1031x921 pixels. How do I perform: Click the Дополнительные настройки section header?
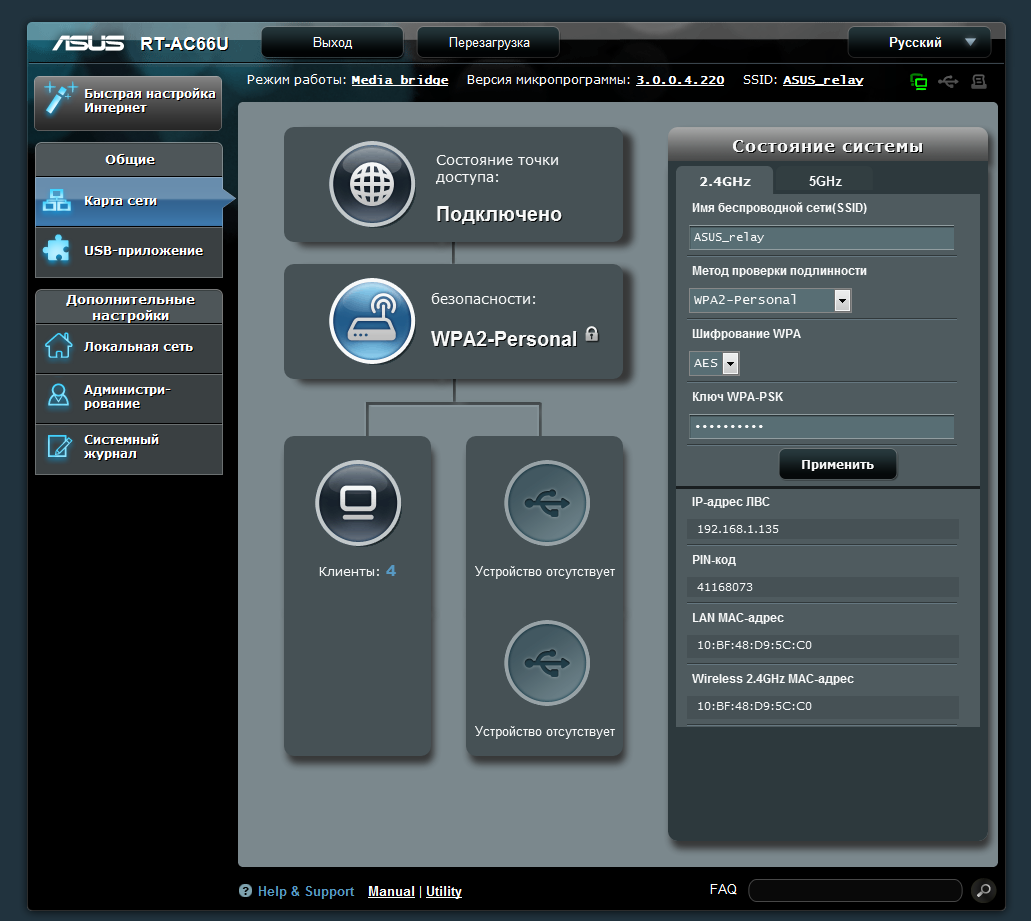[x=130, y=307]
